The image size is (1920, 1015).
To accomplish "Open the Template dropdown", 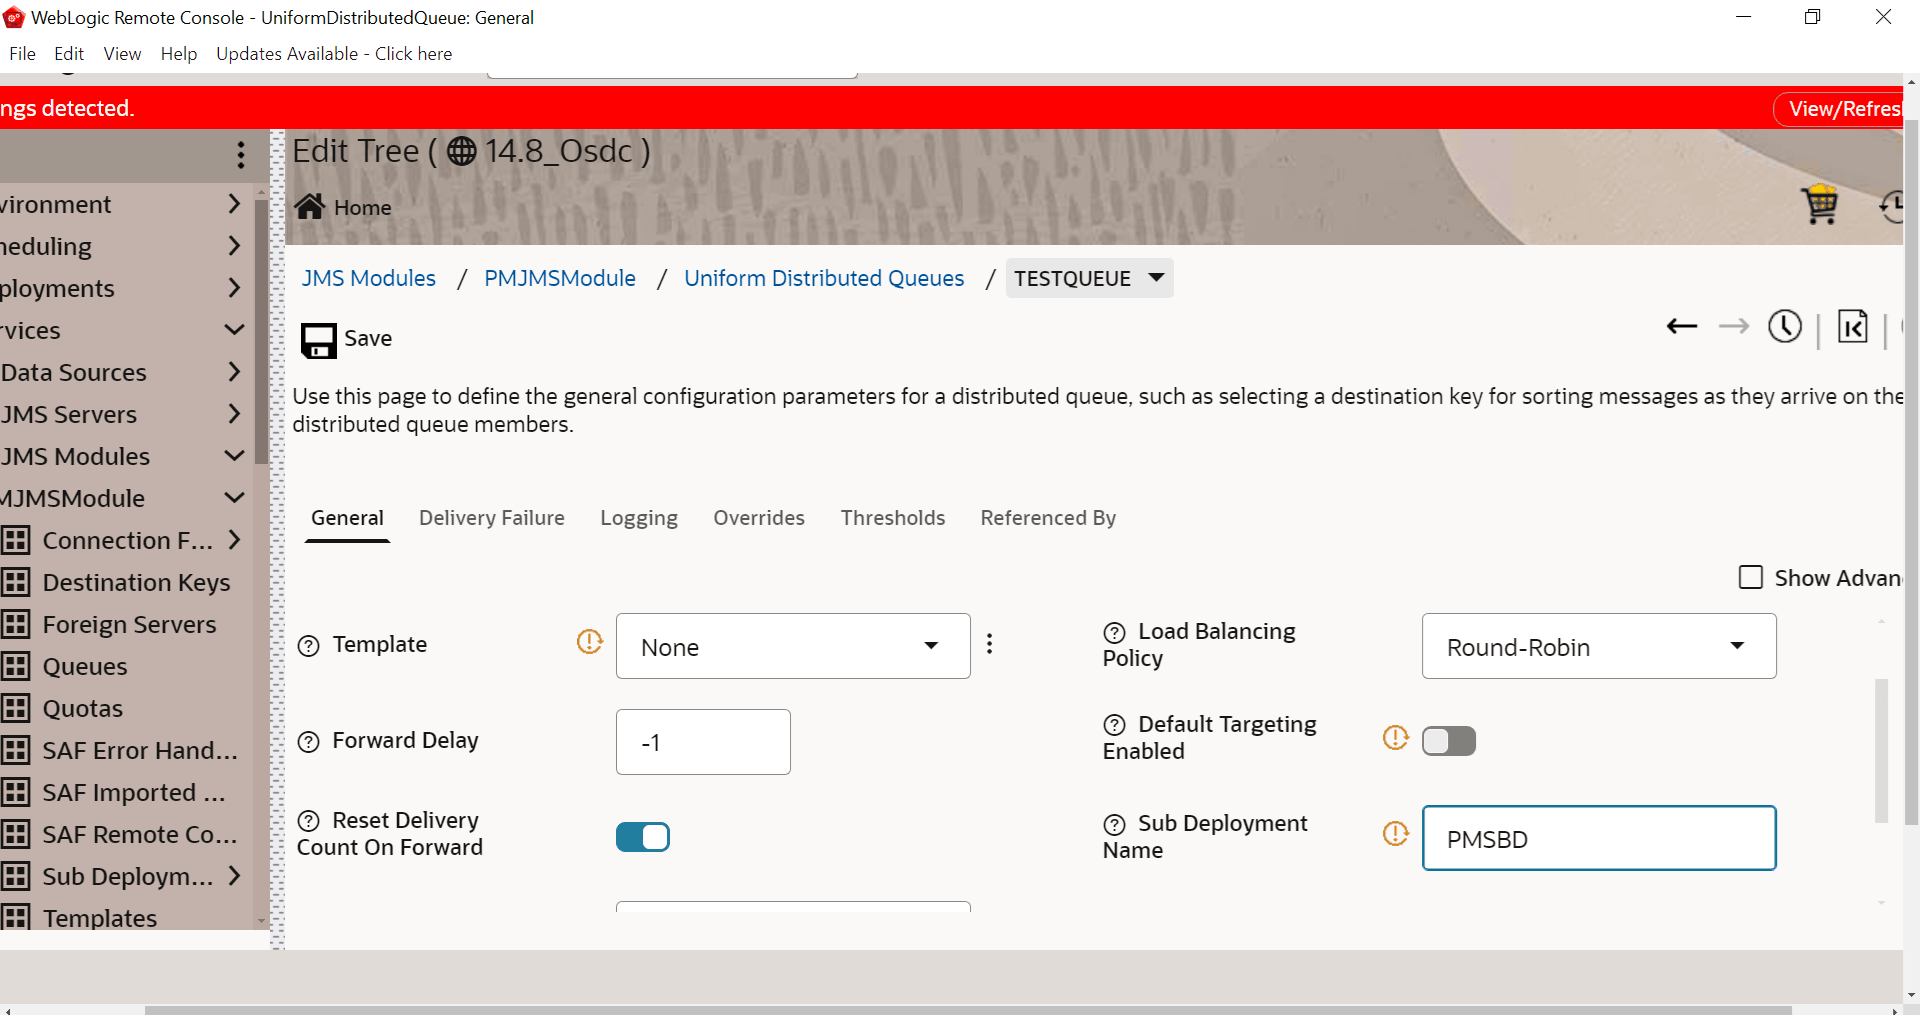I will point(793,646).
